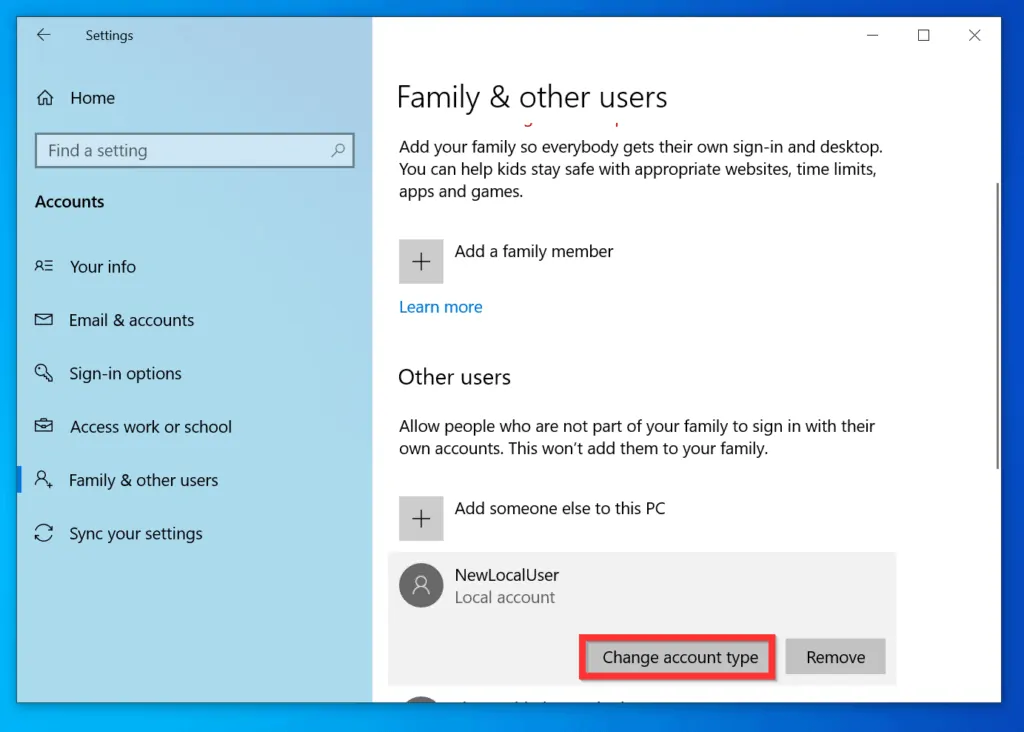Close the Settings window
This screenshot has height=732, width=1024.
pos(974,35)
